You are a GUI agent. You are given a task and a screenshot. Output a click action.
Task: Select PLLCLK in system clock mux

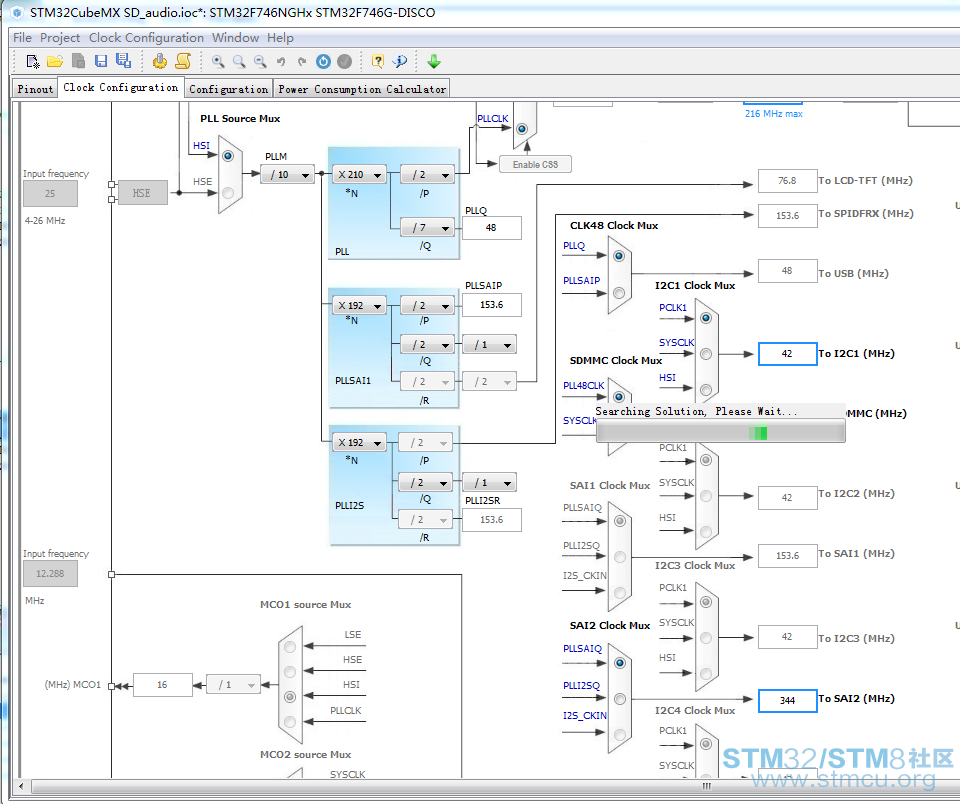[x=522, y=129]
